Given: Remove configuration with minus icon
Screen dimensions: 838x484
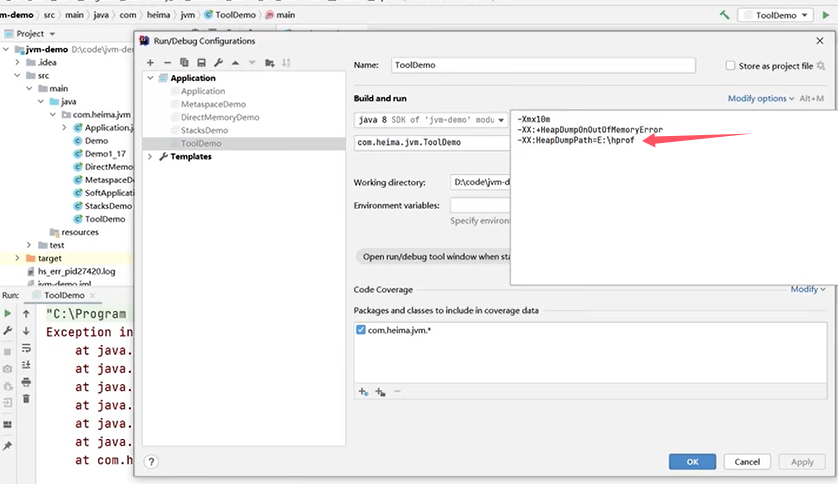Looking at the screenshot, I should (x=167, y=63).
